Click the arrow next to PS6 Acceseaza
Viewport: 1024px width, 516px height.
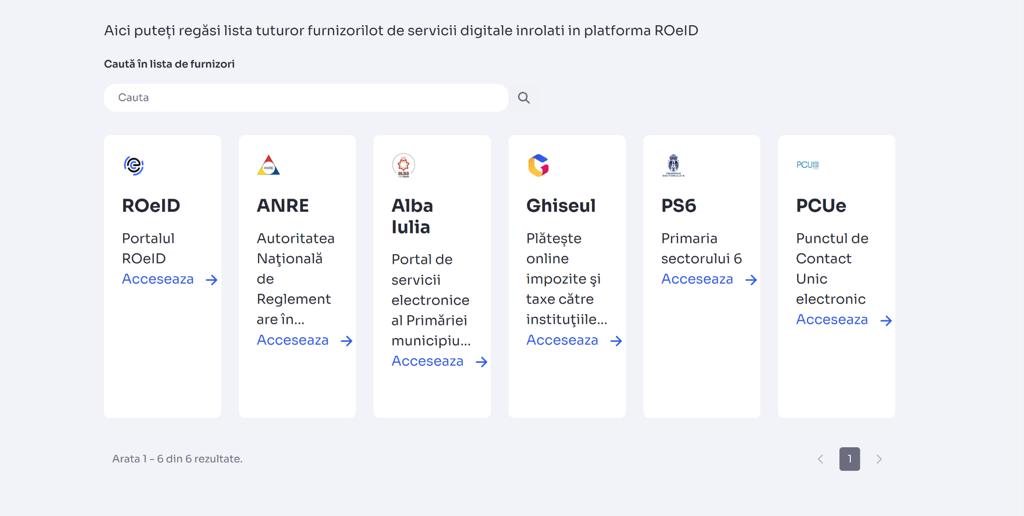[751, 280]
